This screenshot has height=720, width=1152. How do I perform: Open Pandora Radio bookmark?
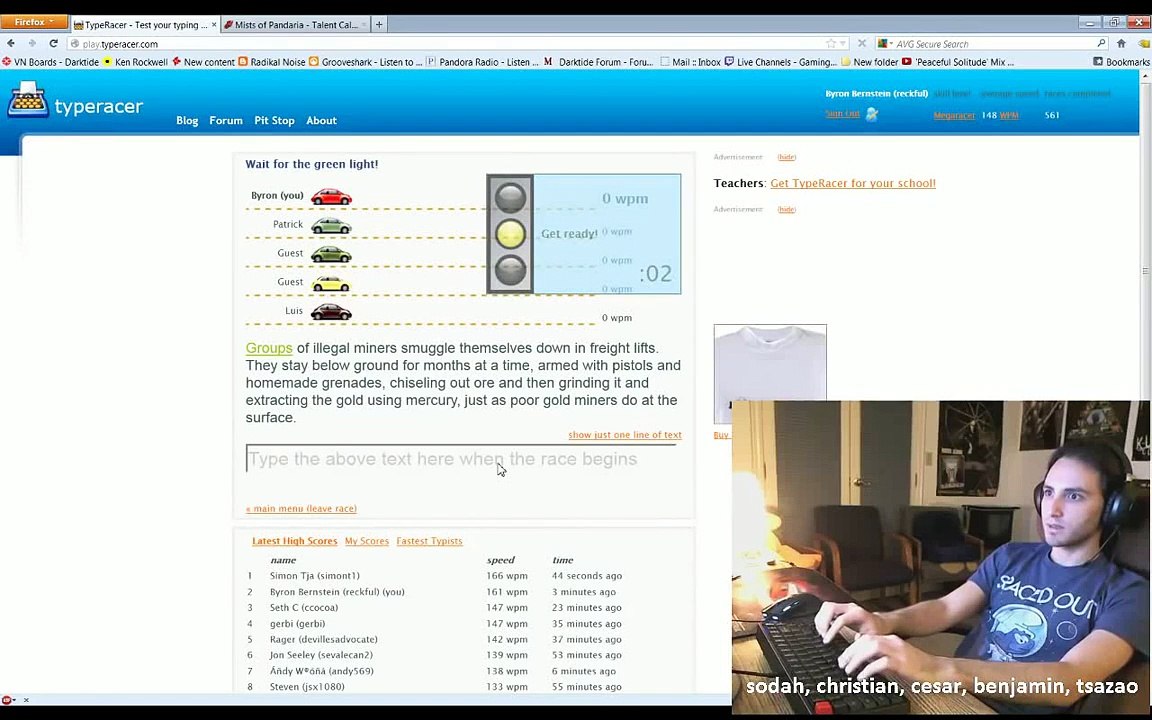483,62
